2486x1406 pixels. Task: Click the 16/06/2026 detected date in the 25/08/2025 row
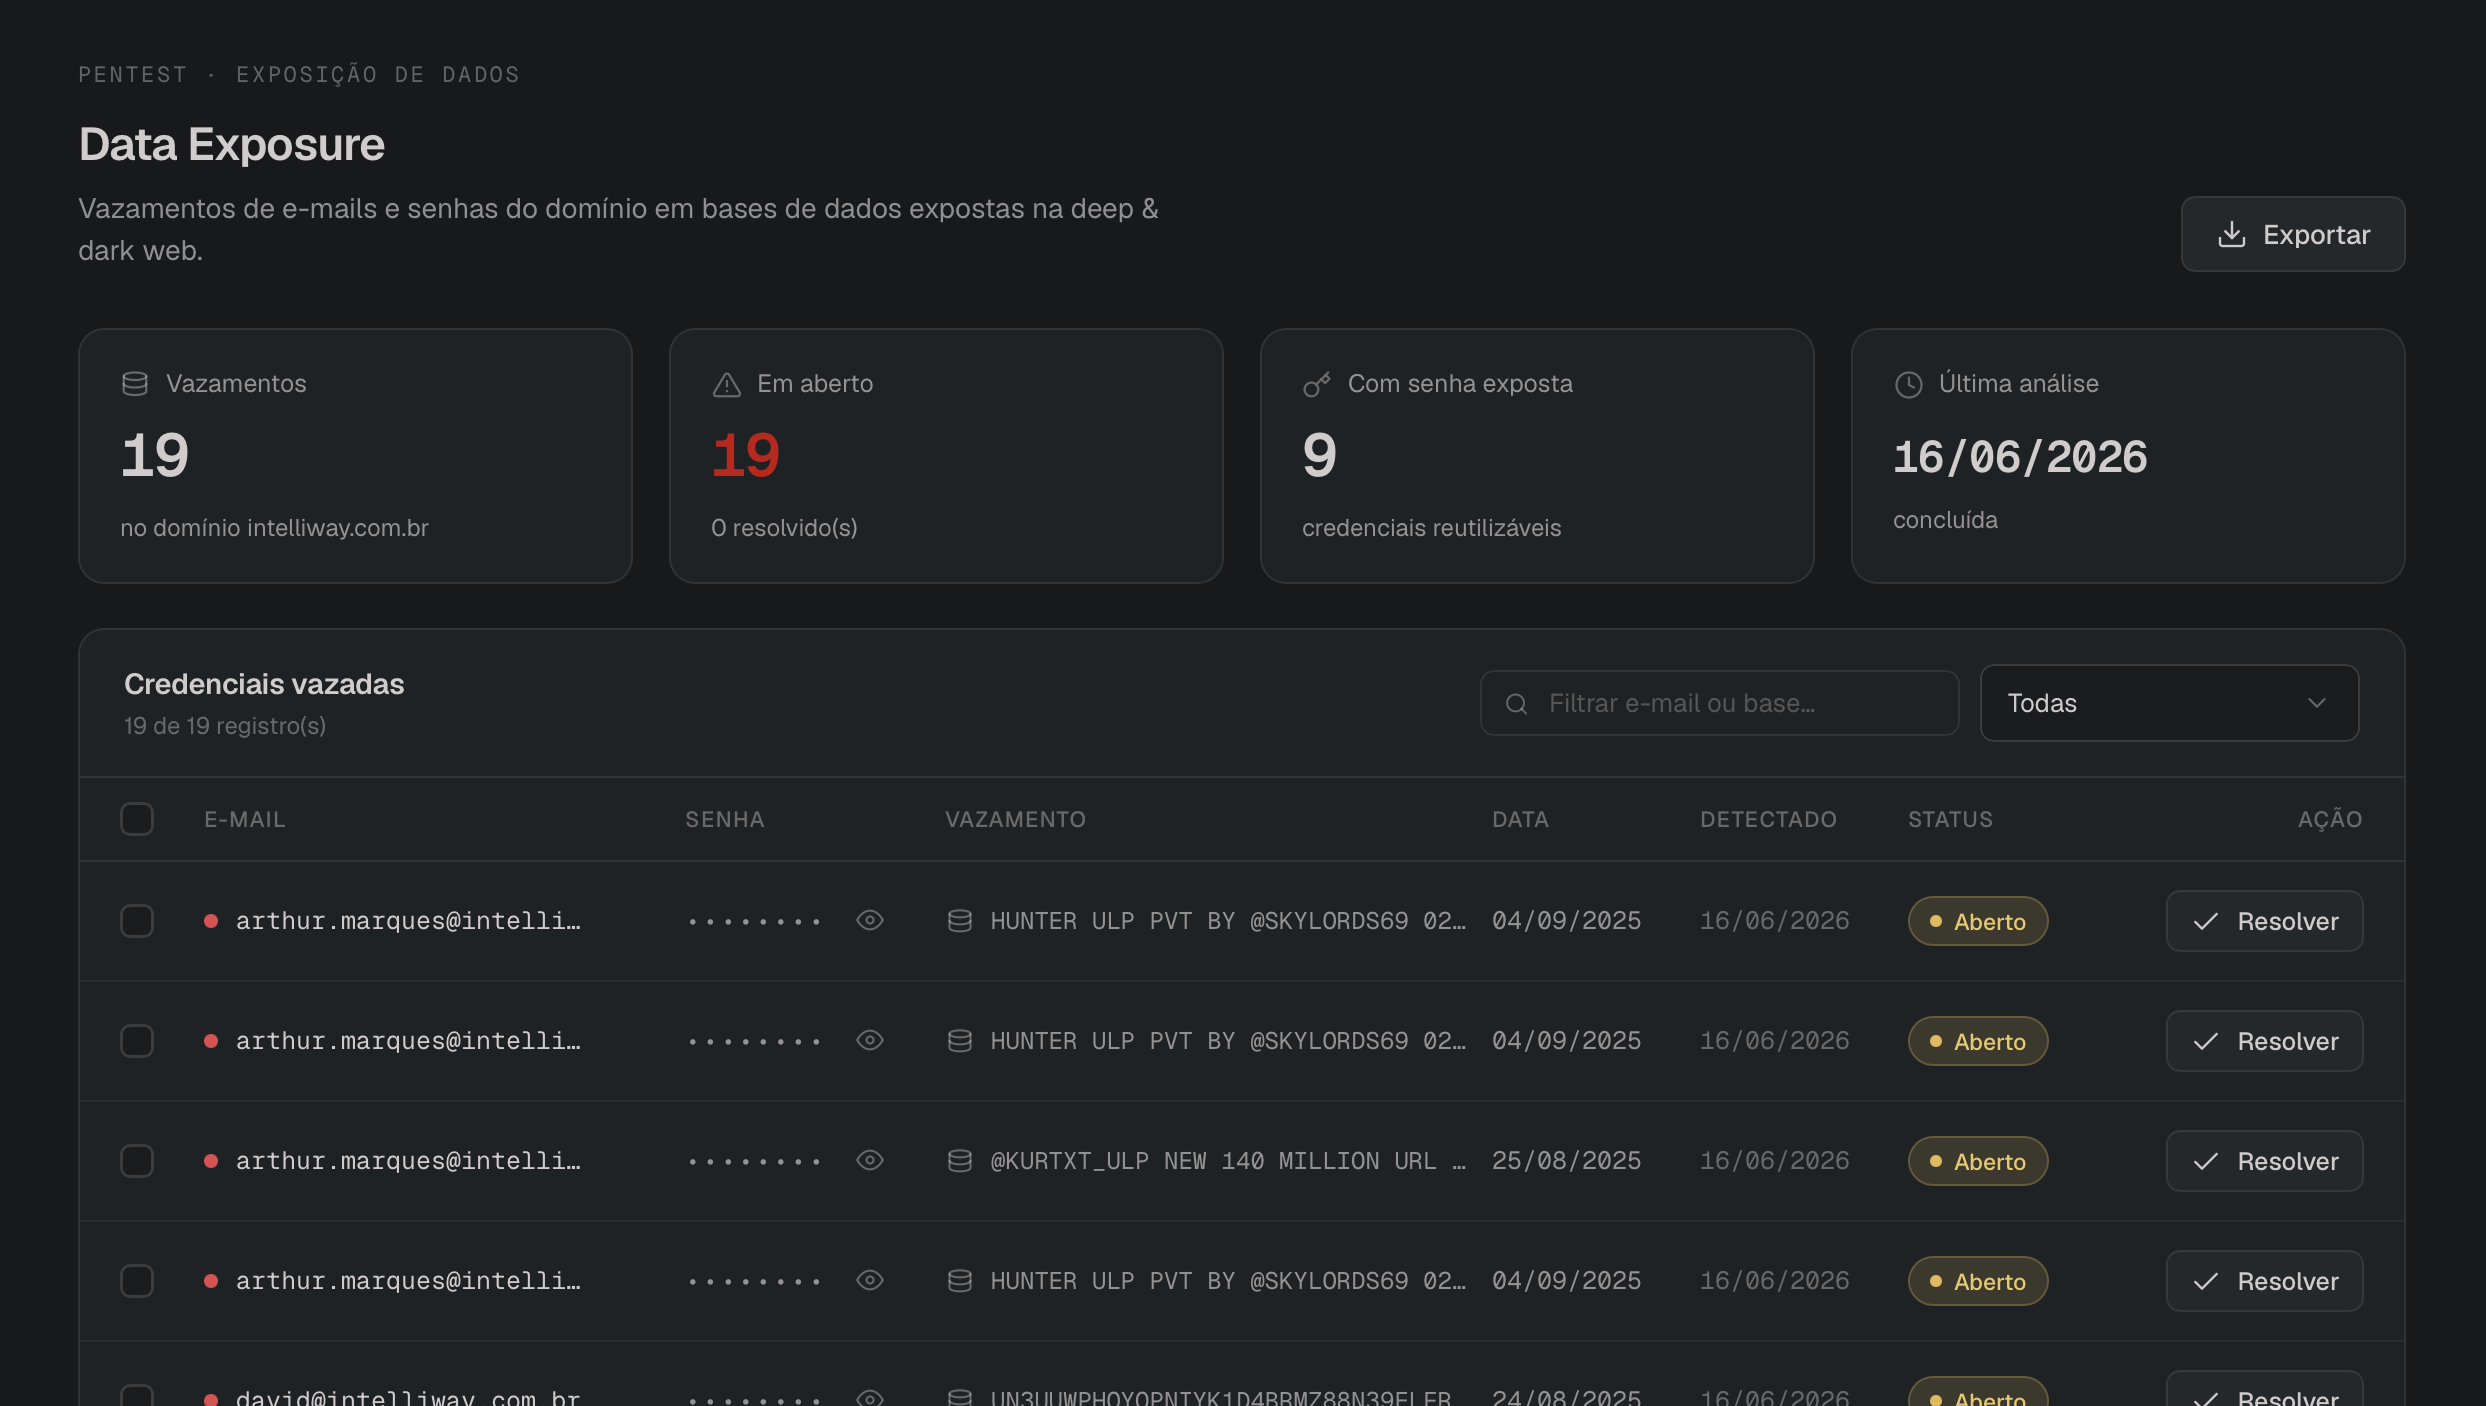tap(1774, 1160)
